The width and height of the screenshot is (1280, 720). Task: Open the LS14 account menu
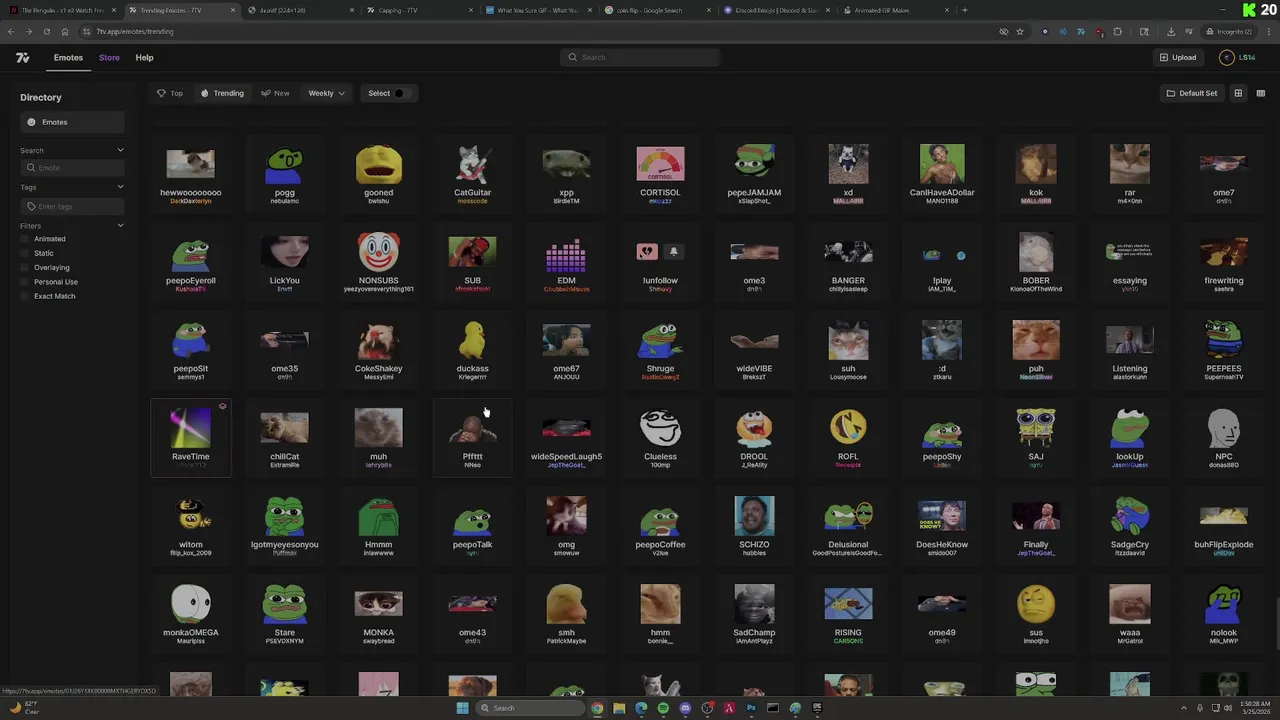coord(1238,57)
